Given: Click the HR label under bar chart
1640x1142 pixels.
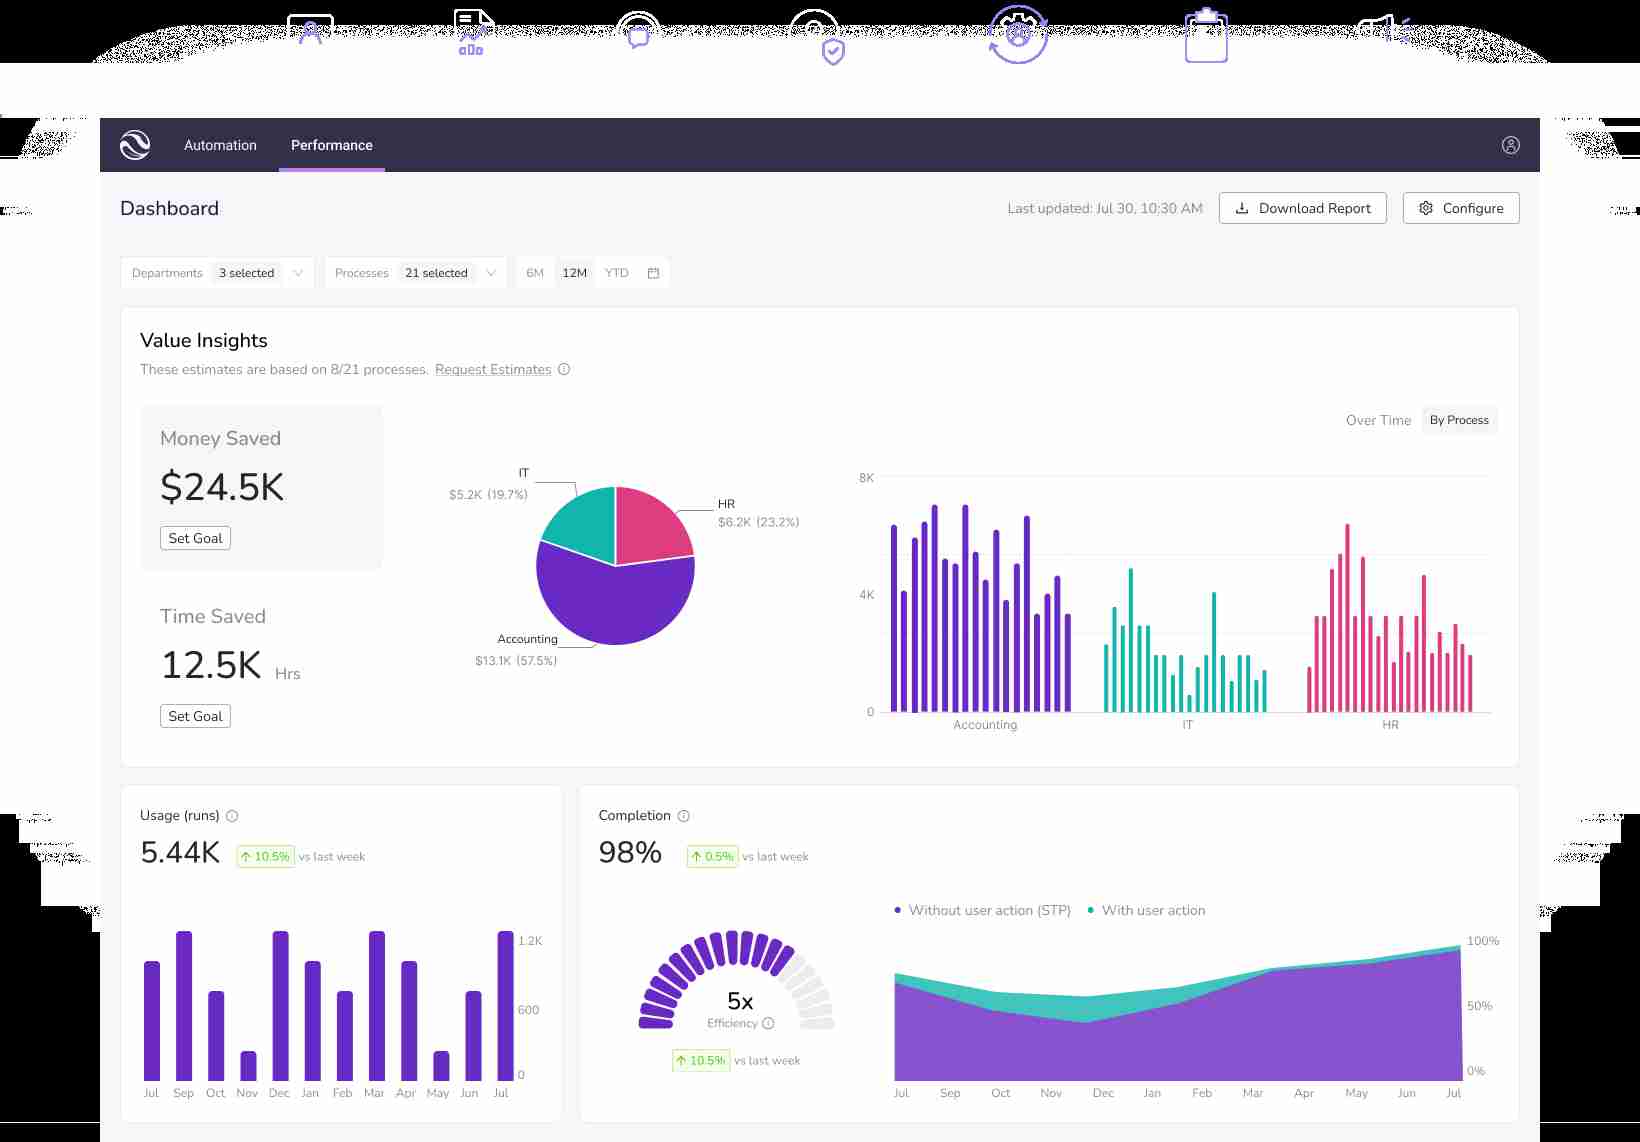Looking at the screenshot, I should pos(1390,725).
